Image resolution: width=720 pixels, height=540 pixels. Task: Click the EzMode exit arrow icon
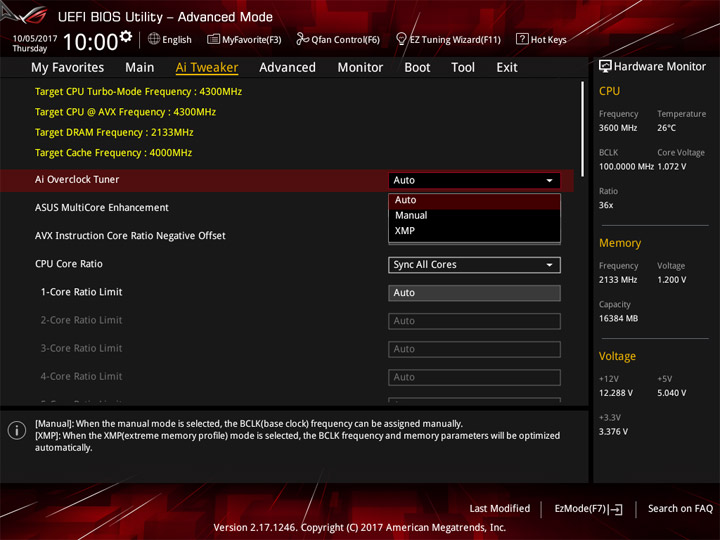(x=615, y=509)
